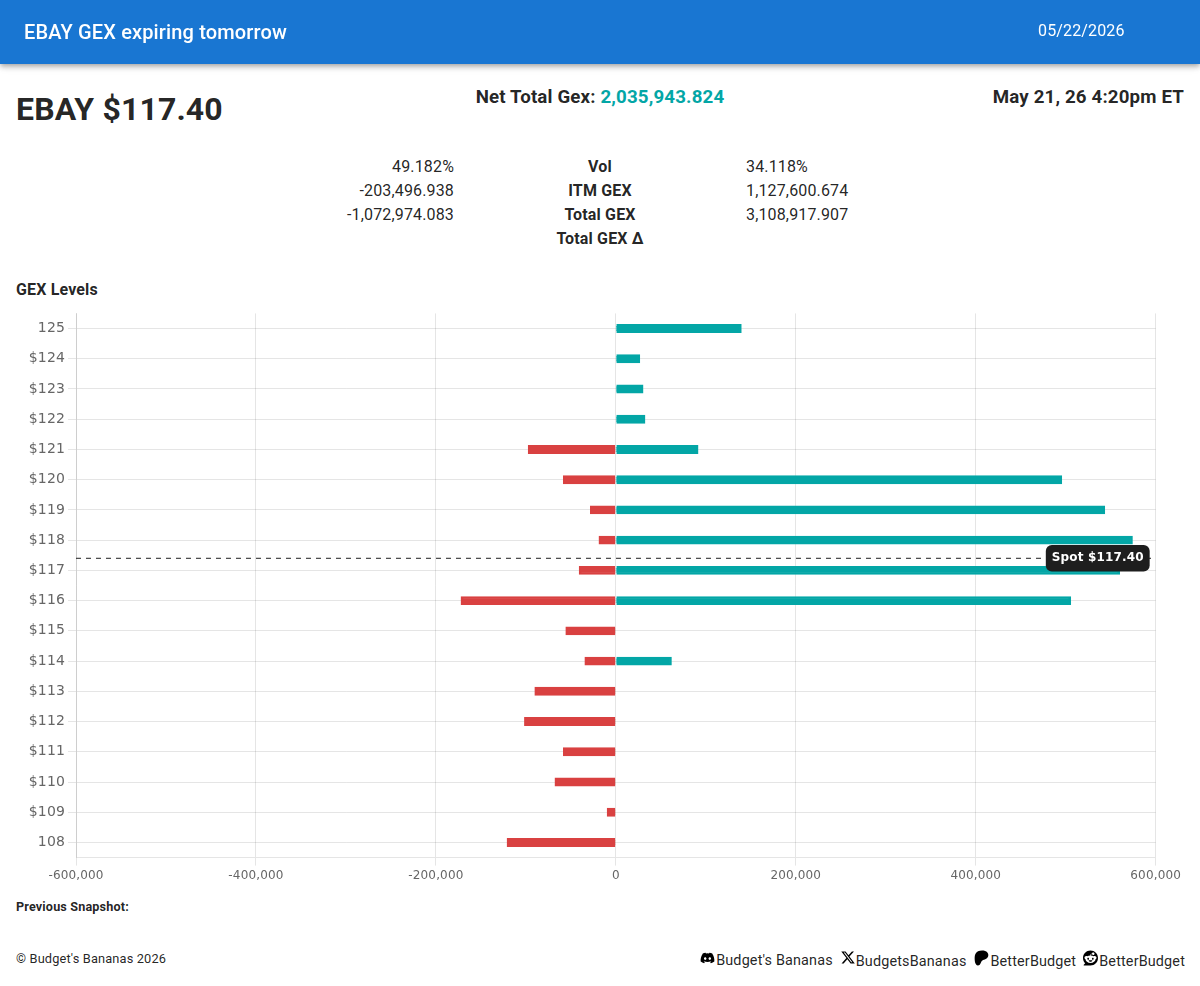Click the red bar at 108 strike

(561, 843)
